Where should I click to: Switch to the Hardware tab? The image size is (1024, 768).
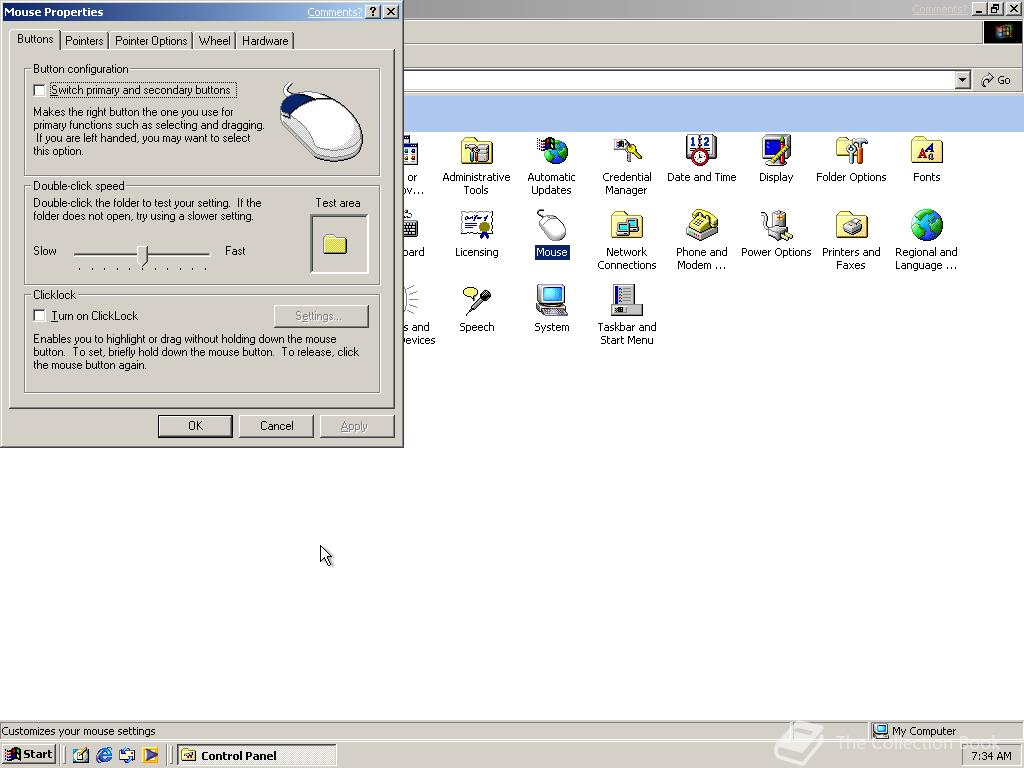tap(264, 40)
